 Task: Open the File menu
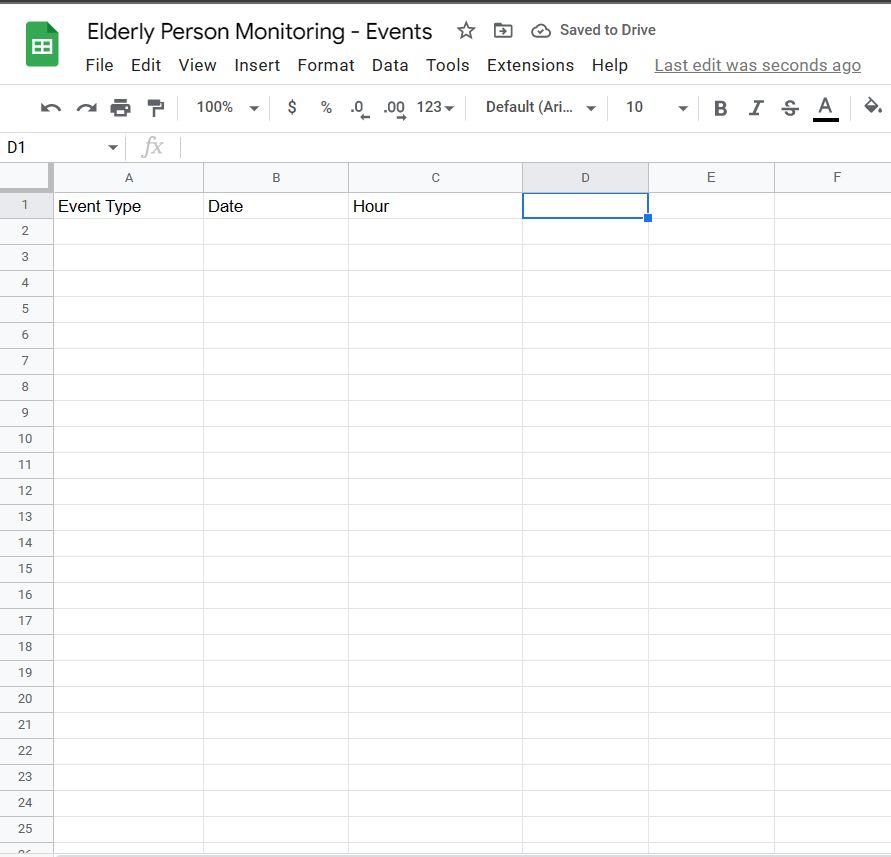point(99,65)
